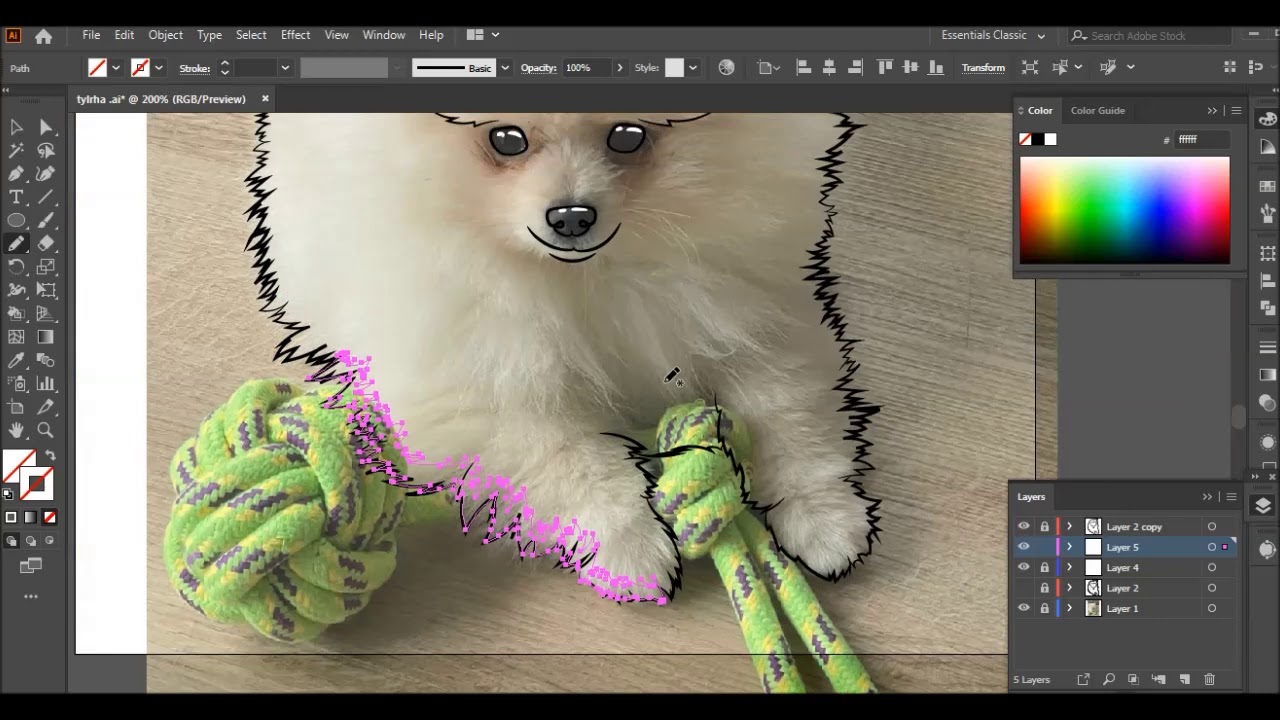Choose the Scale tool
This screenshot has height=720, width=1280.
pyautogui.click(x=46, y=267)
